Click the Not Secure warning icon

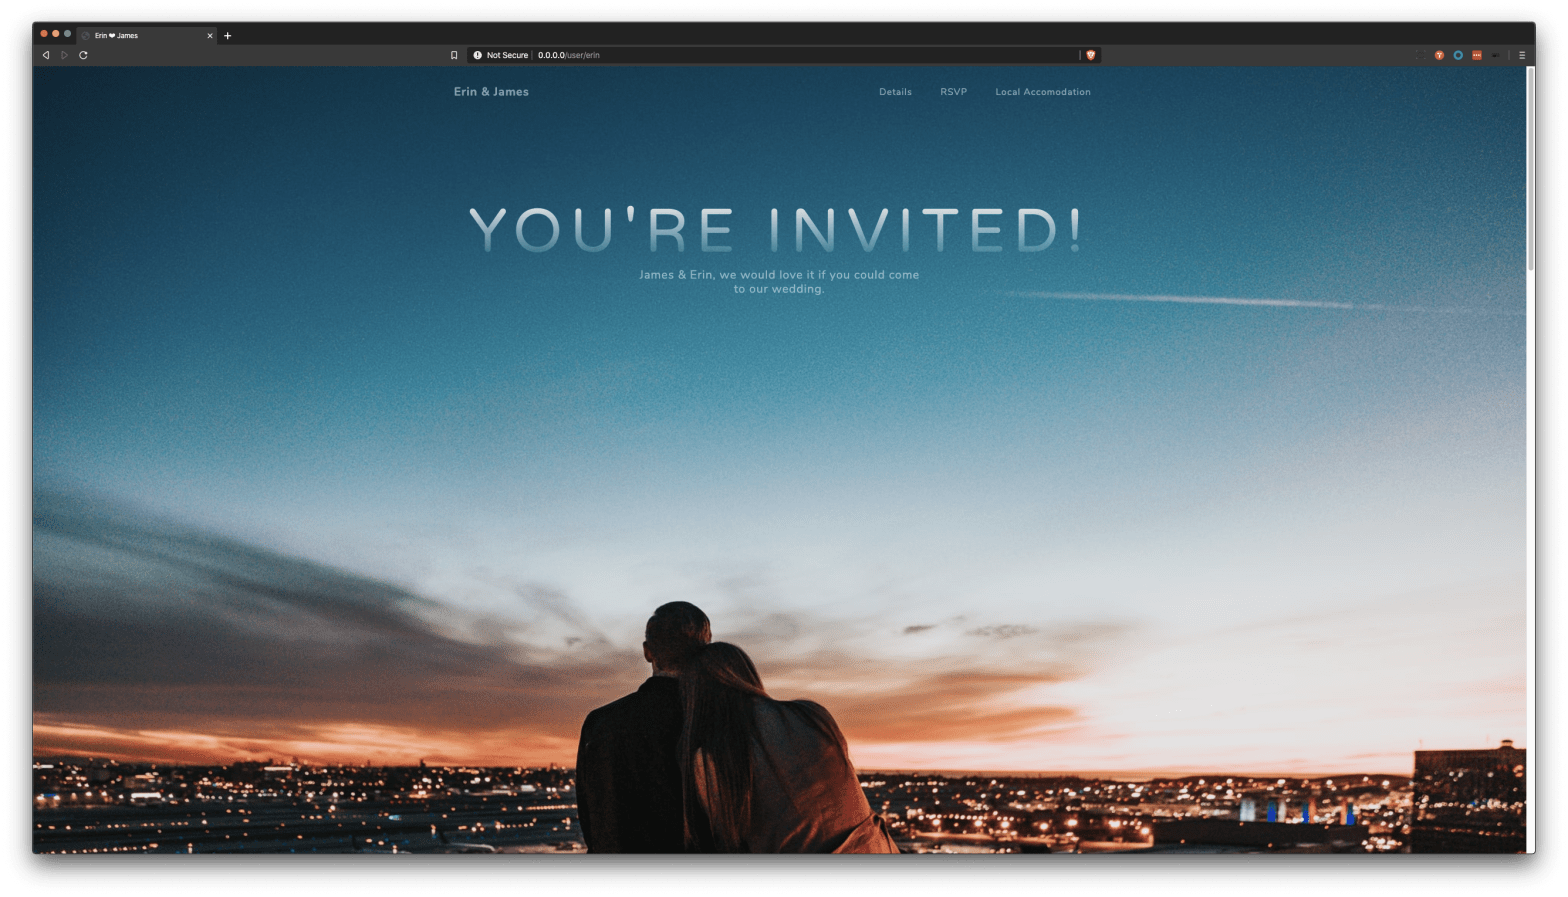pos(478,55)
